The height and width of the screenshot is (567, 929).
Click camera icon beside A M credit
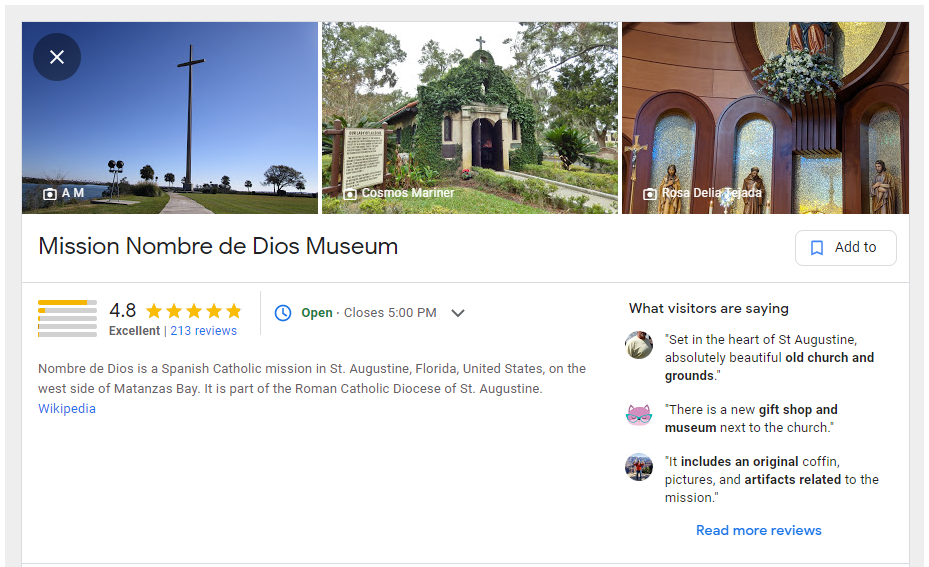(50, 194)
